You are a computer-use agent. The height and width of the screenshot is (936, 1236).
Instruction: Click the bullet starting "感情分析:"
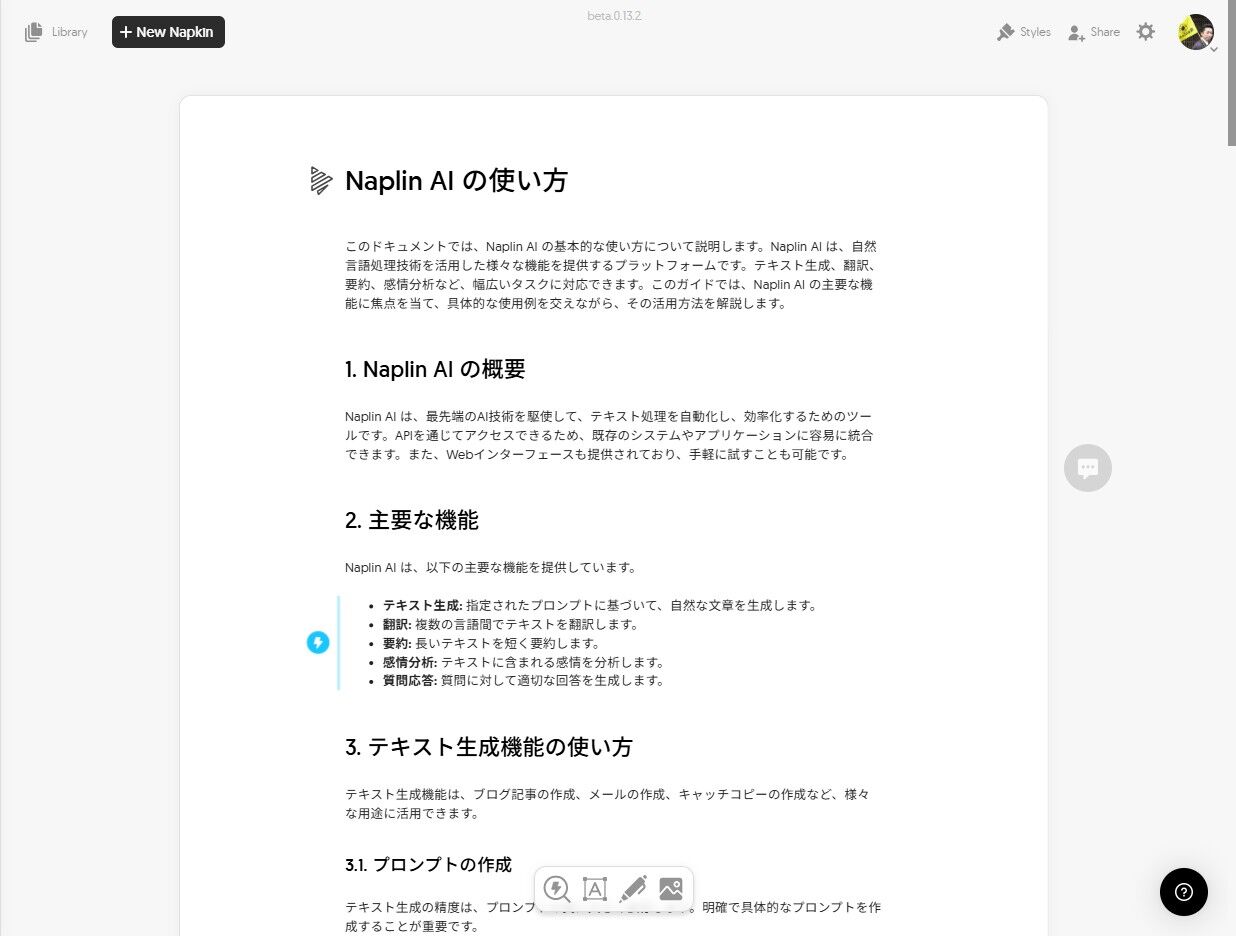coord(523,662)
